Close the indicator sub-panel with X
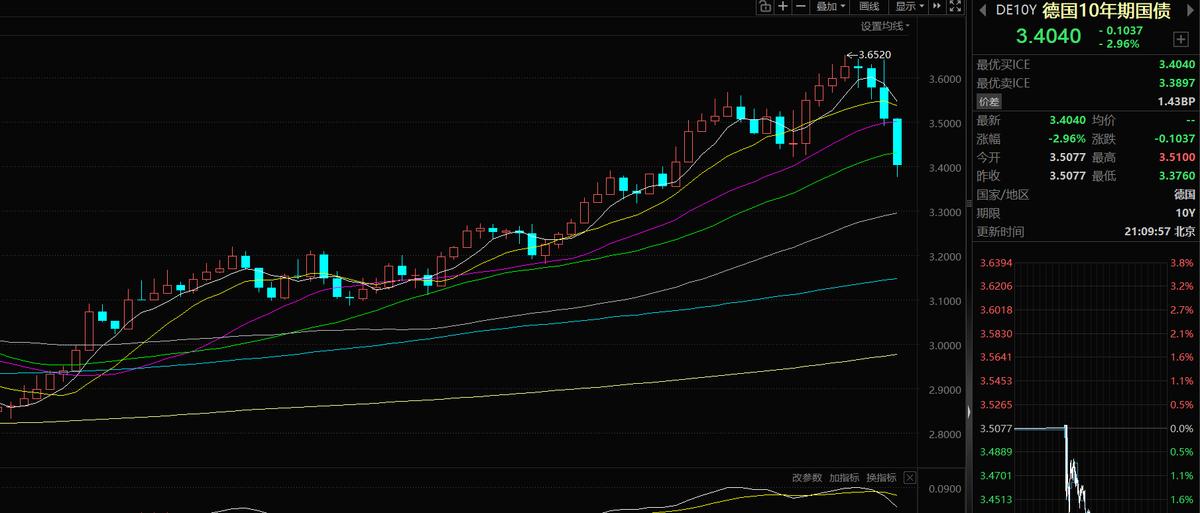The image size is (1200, 513). [909, 478]
